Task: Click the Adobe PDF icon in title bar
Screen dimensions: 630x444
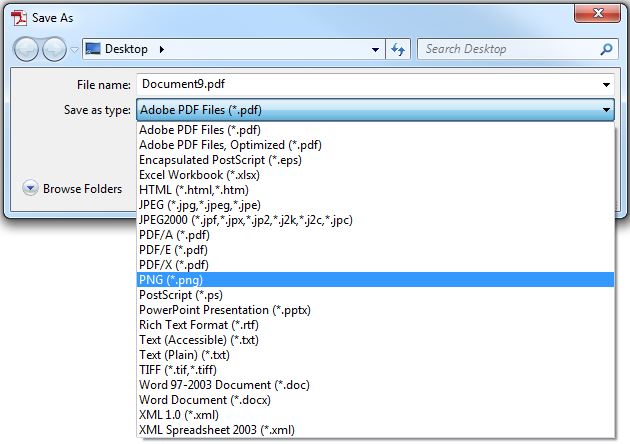Action: (x=19, y=18)
